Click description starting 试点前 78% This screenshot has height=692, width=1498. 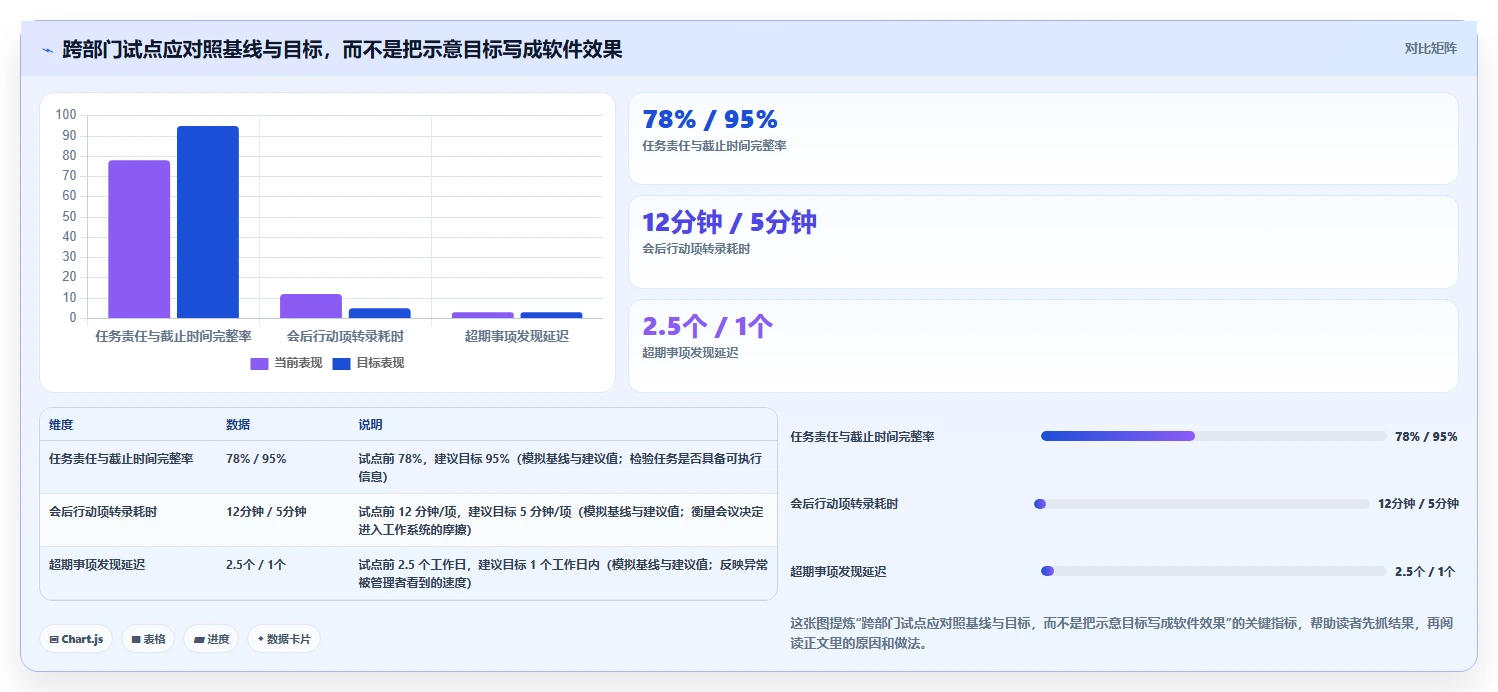coord(560,468)
